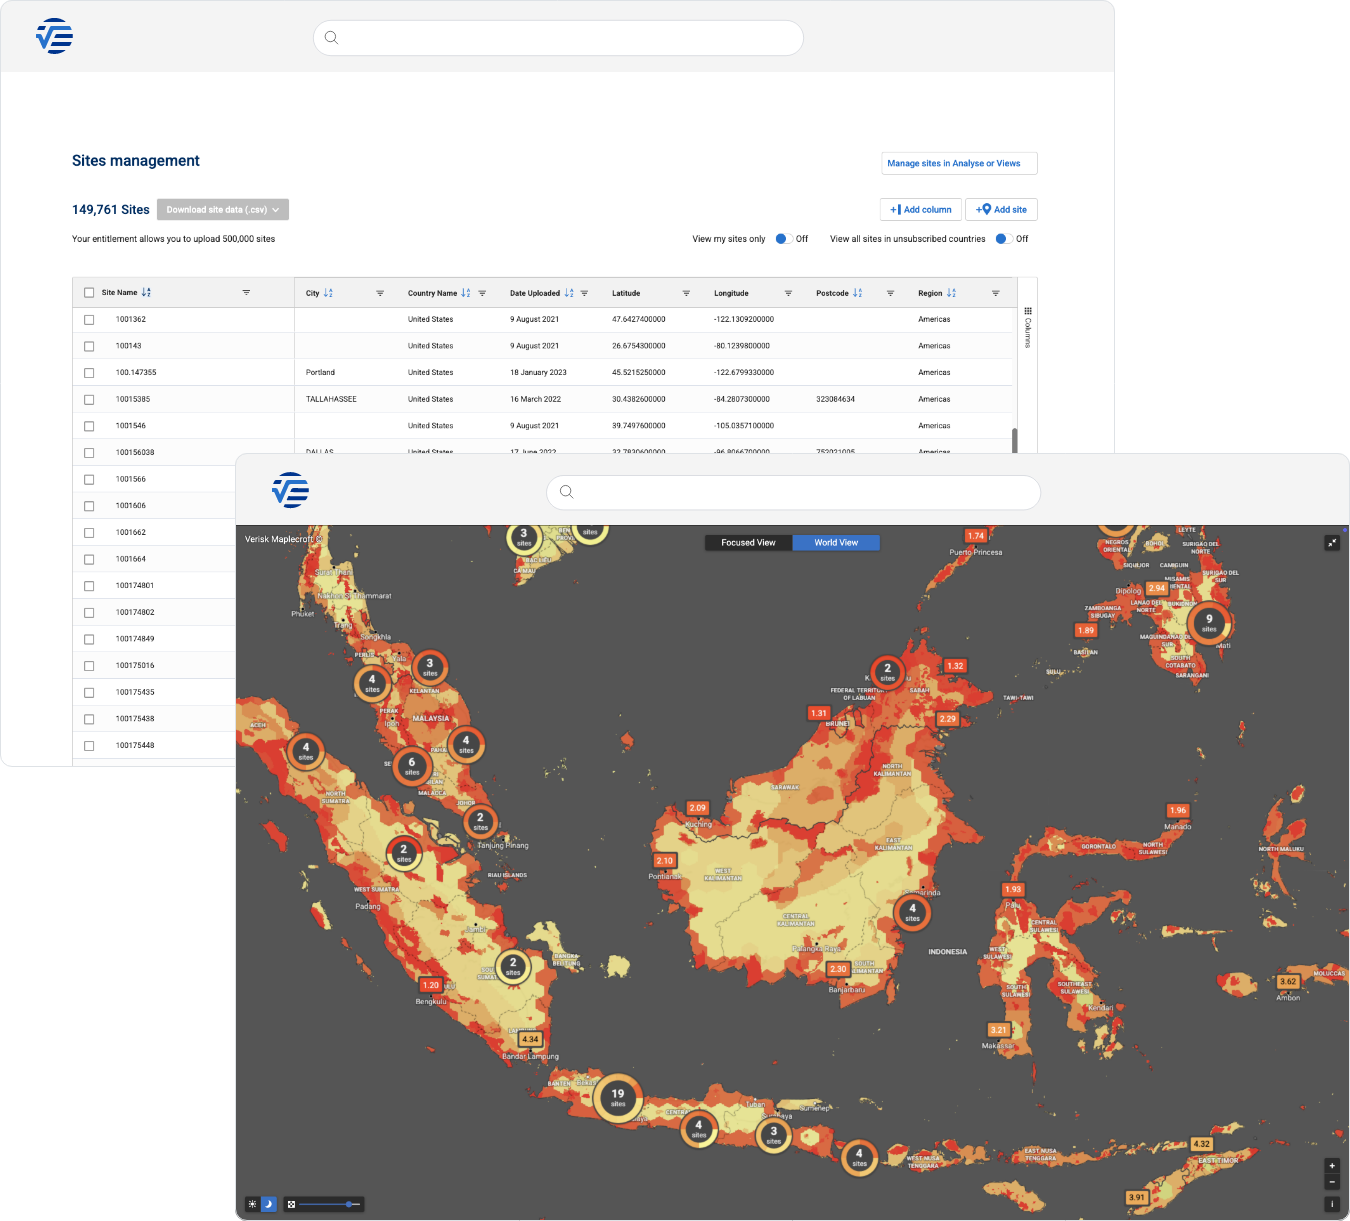Click the Add column button

pyautogui.click(x=921, y=210)
